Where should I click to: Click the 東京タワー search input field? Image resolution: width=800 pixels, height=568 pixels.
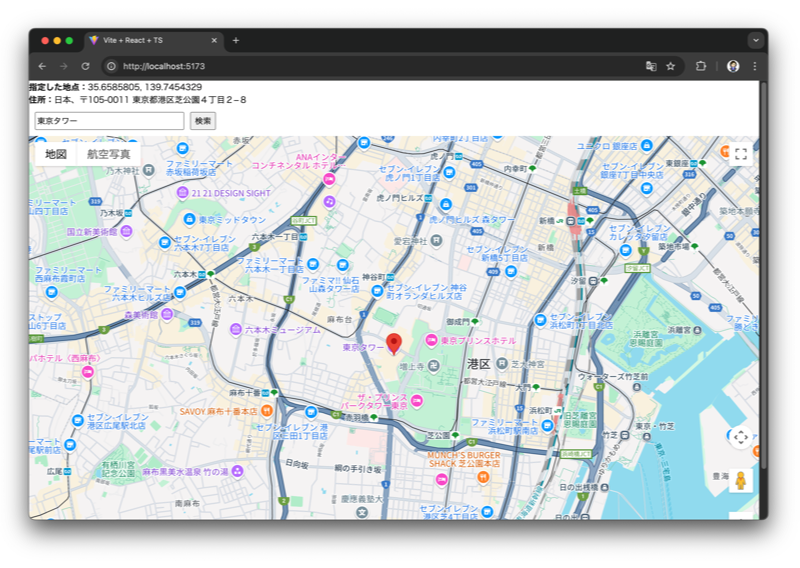(x=109, y=121)
